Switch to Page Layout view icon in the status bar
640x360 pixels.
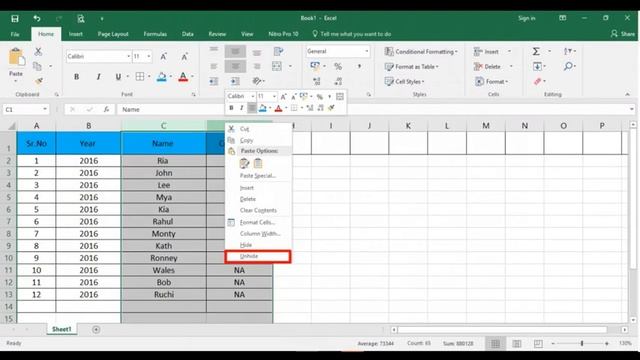517,344
